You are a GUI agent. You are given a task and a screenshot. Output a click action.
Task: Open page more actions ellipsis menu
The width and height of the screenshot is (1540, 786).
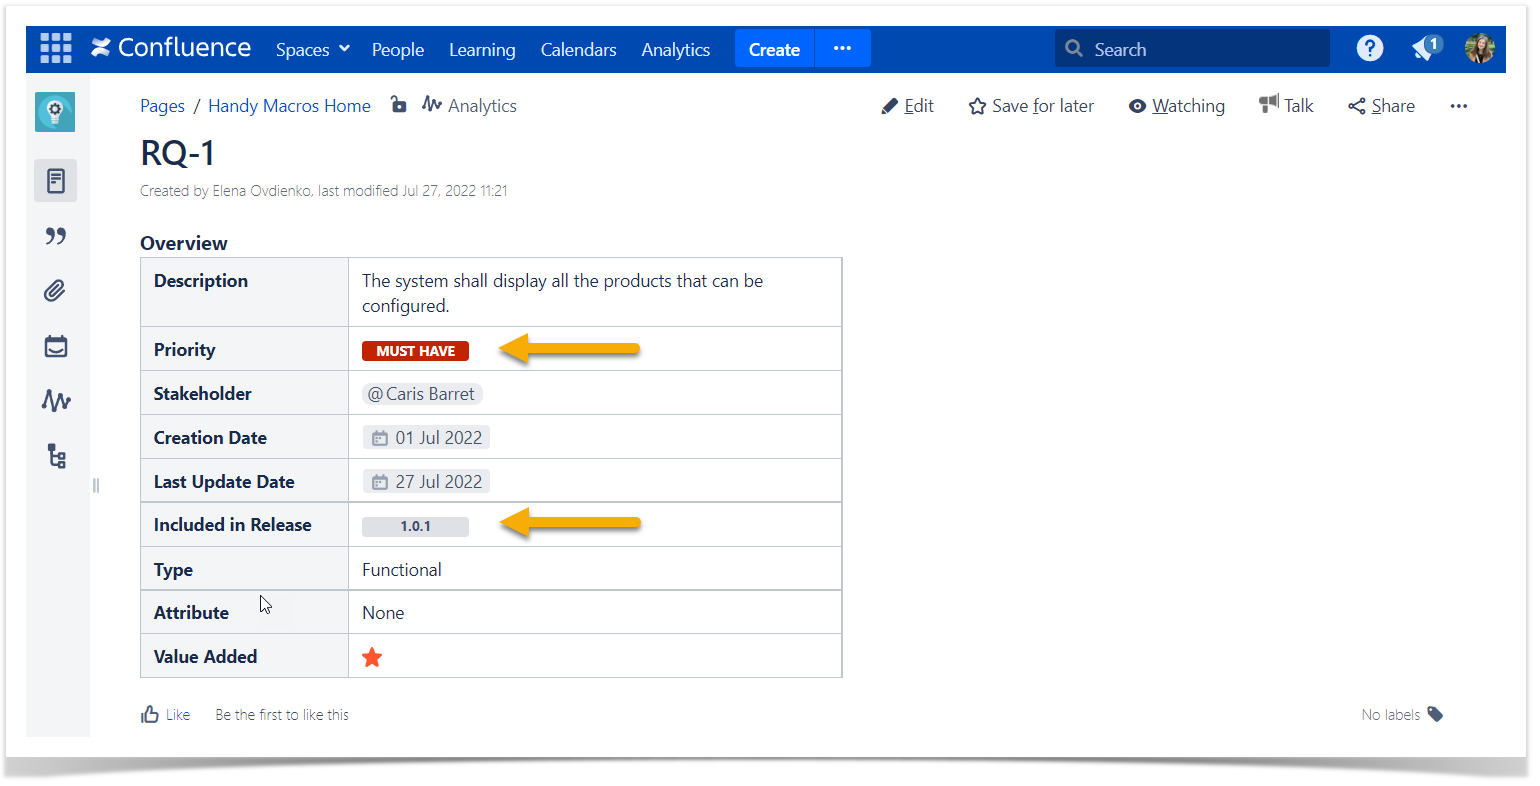coord(1458,106)
